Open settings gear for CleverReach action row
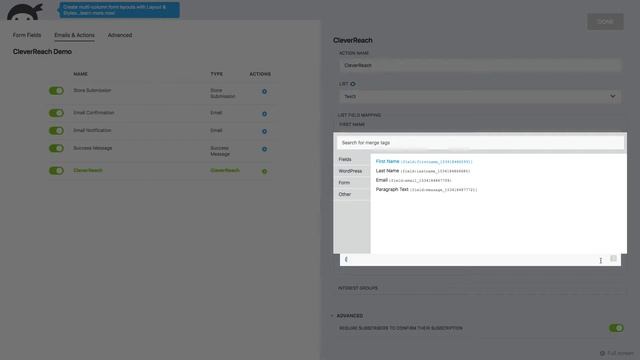The width and height of the screenshot is (640, 360). point(264,171)
